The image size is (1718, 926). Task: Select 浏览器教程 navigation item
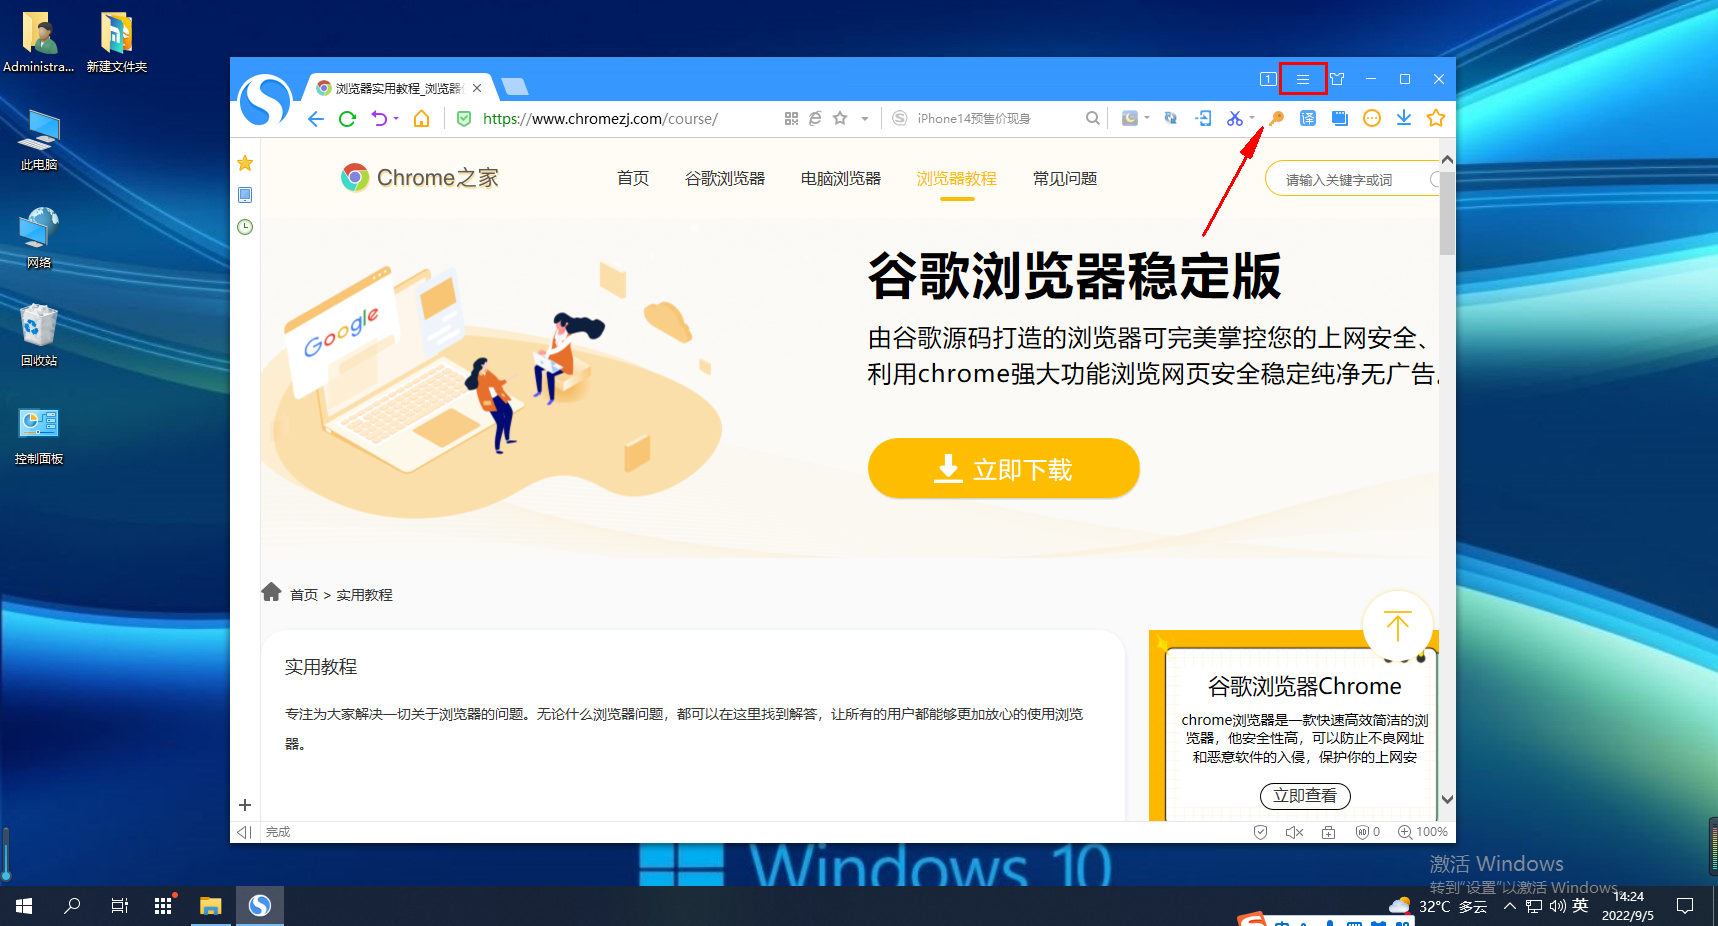click(957, 178)
